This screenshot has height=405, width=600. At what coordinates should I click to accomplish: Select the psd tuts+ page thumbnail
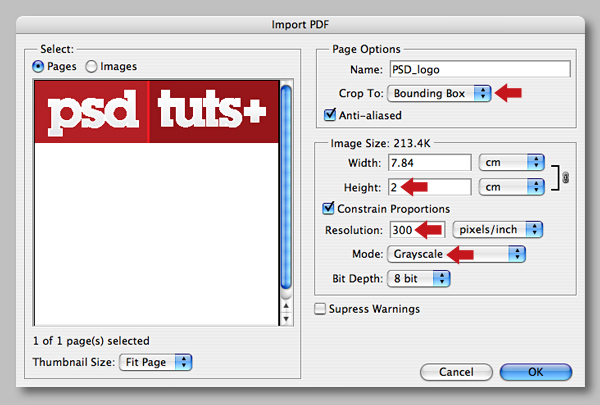coord(157,111)
